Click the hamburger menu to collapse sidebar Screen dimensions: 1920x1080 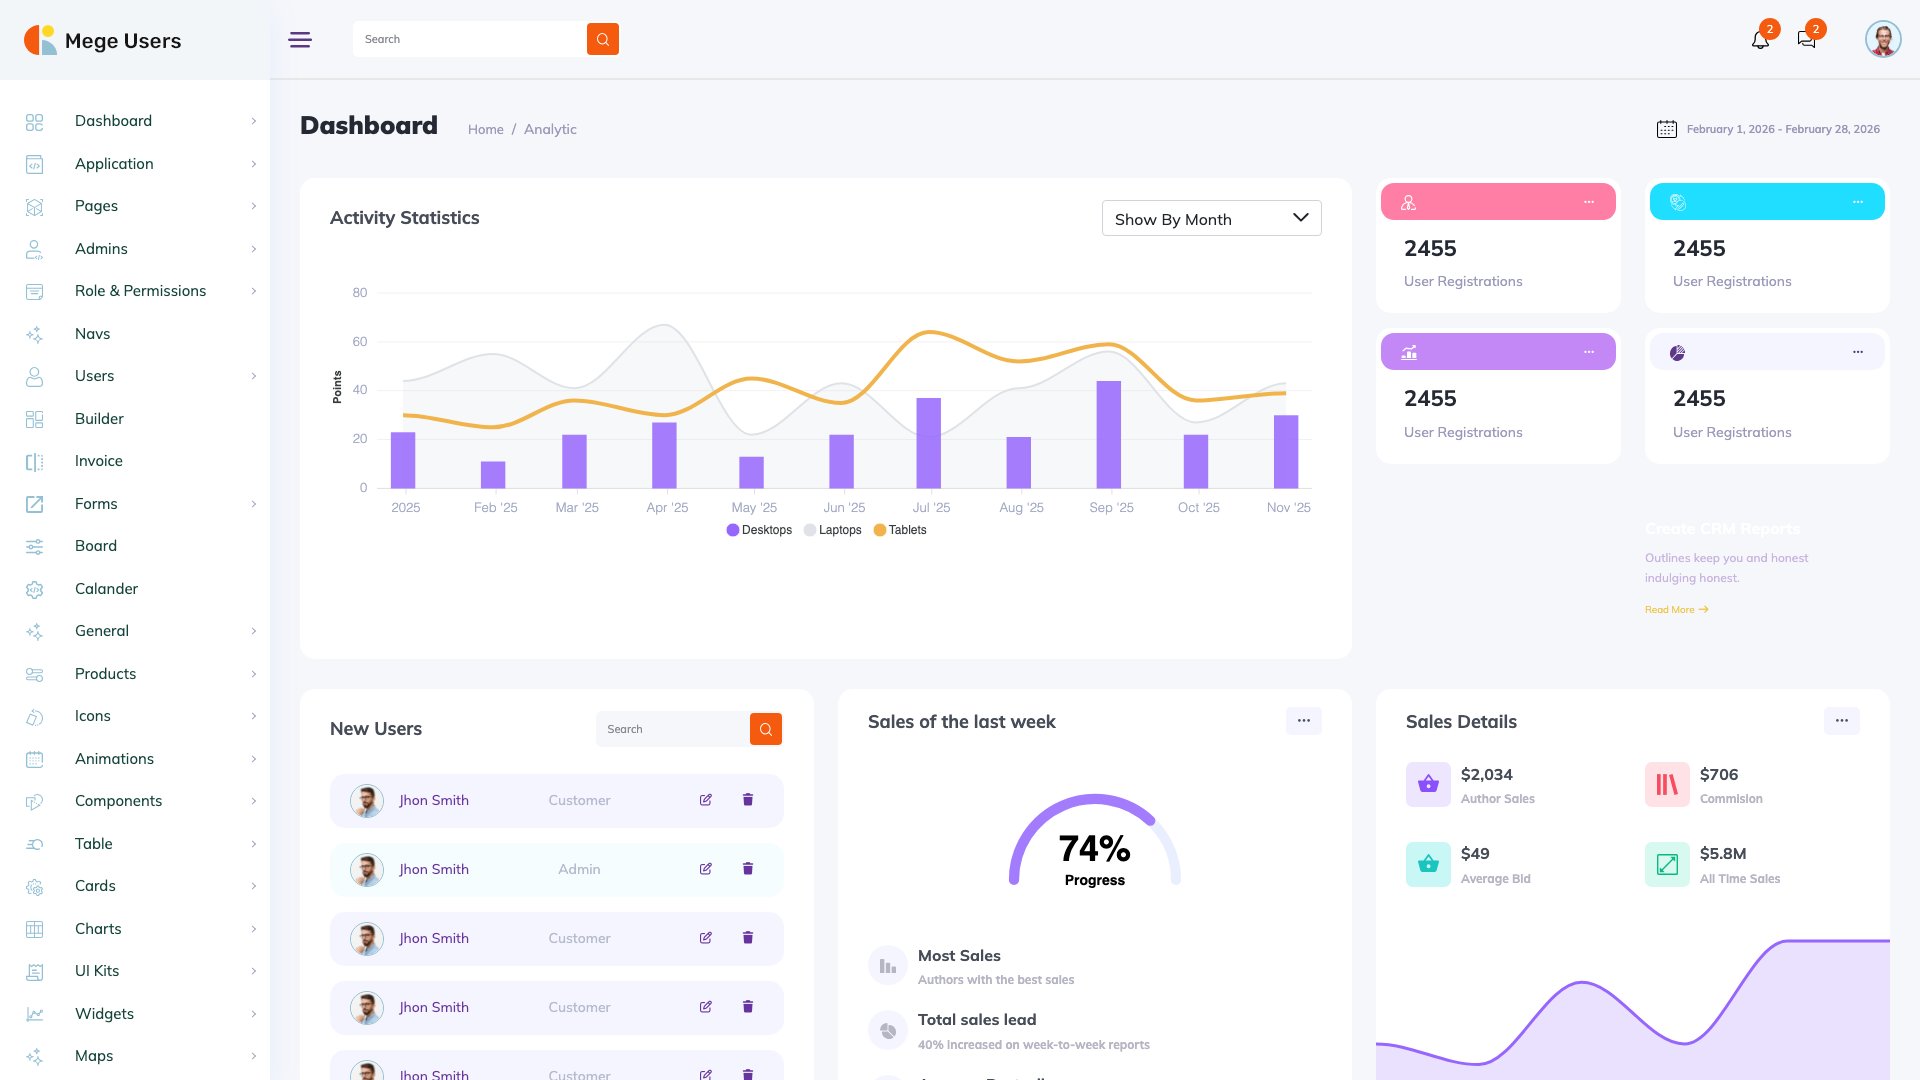[x=299, y=39]
